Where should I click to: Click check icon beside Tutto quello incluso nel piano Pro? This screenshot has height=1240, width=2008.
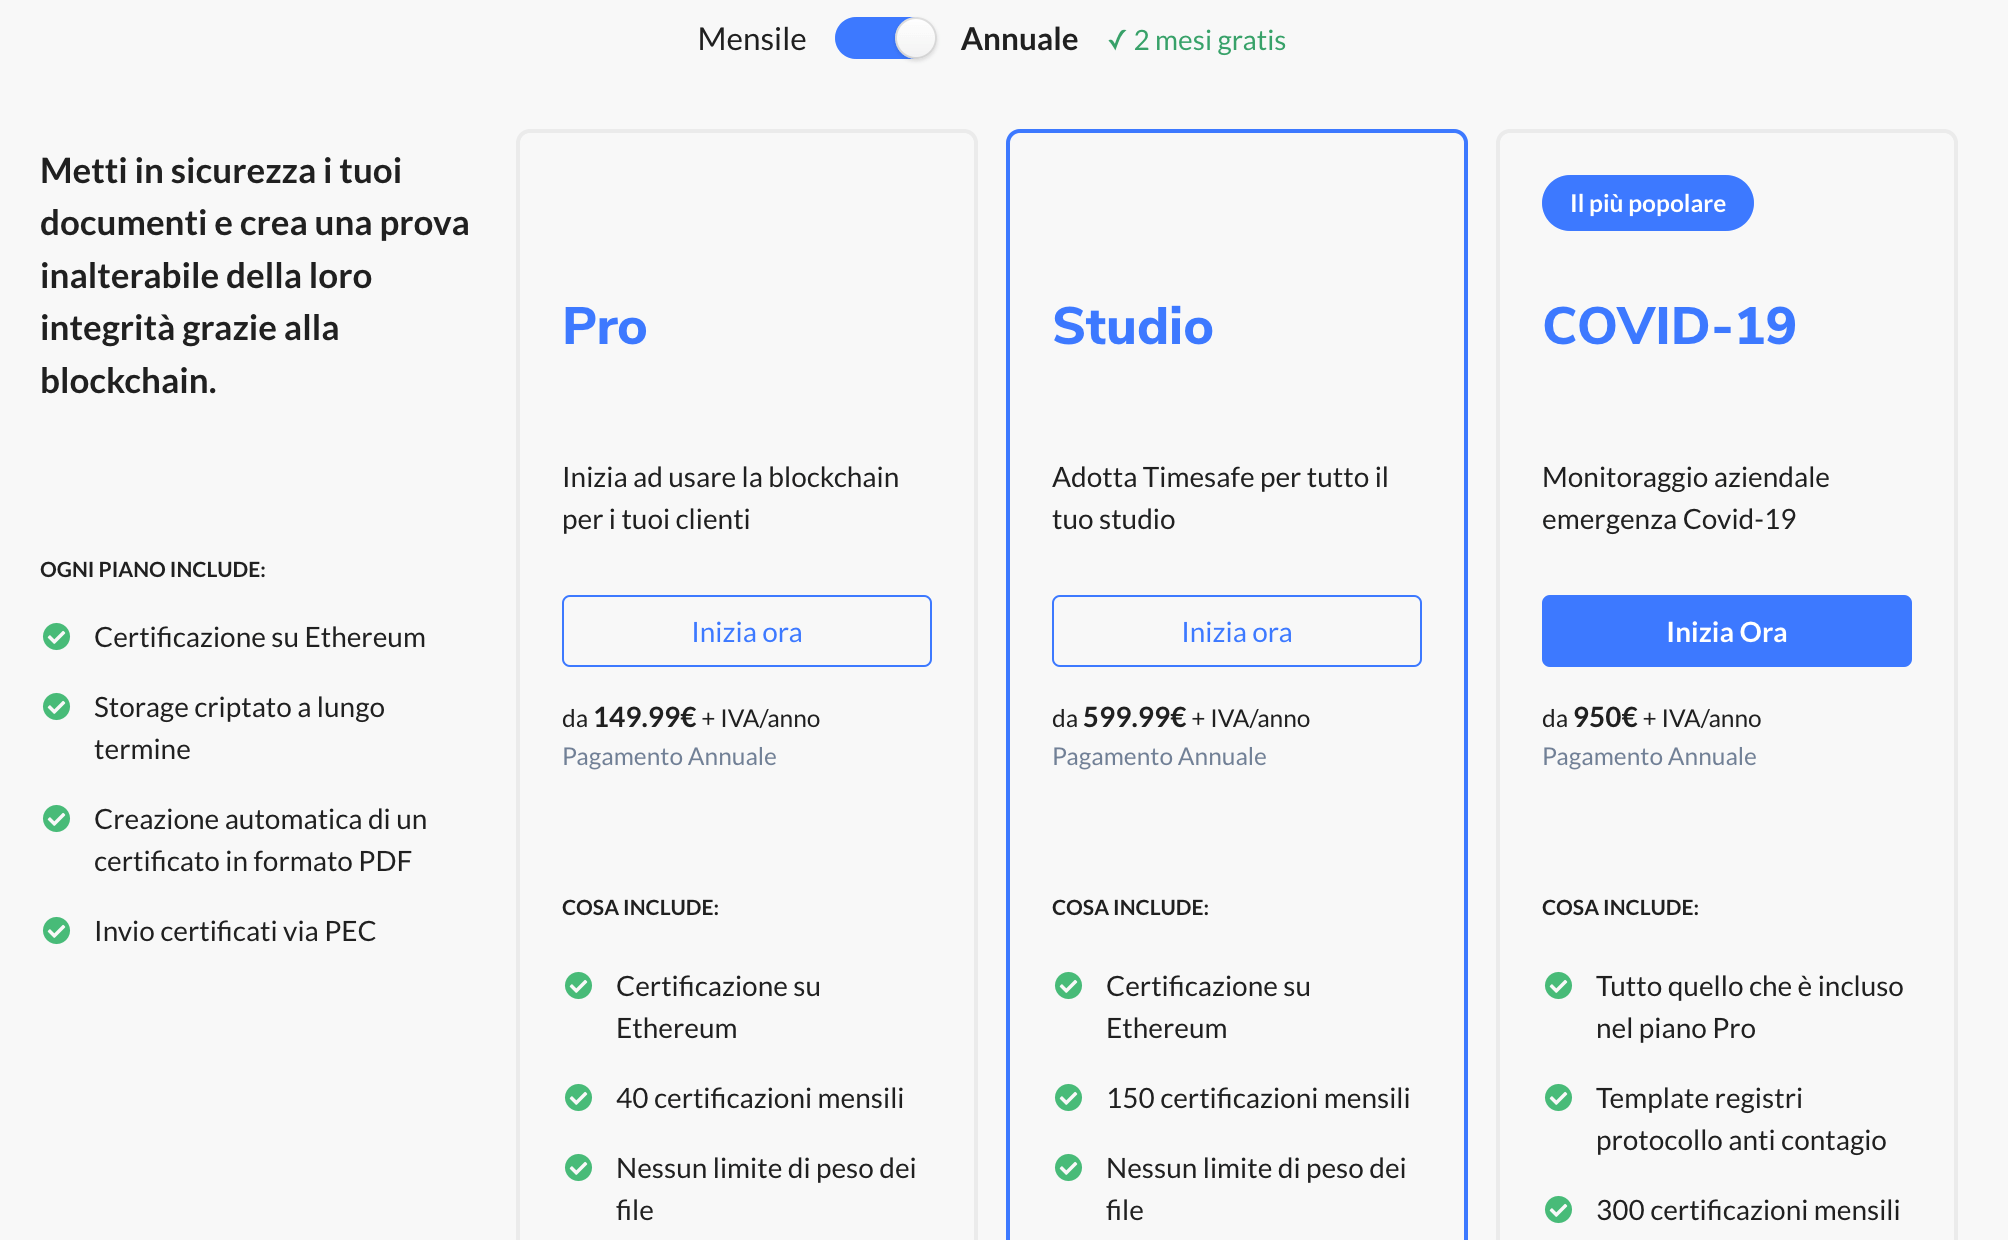[x=1559, y=986]
